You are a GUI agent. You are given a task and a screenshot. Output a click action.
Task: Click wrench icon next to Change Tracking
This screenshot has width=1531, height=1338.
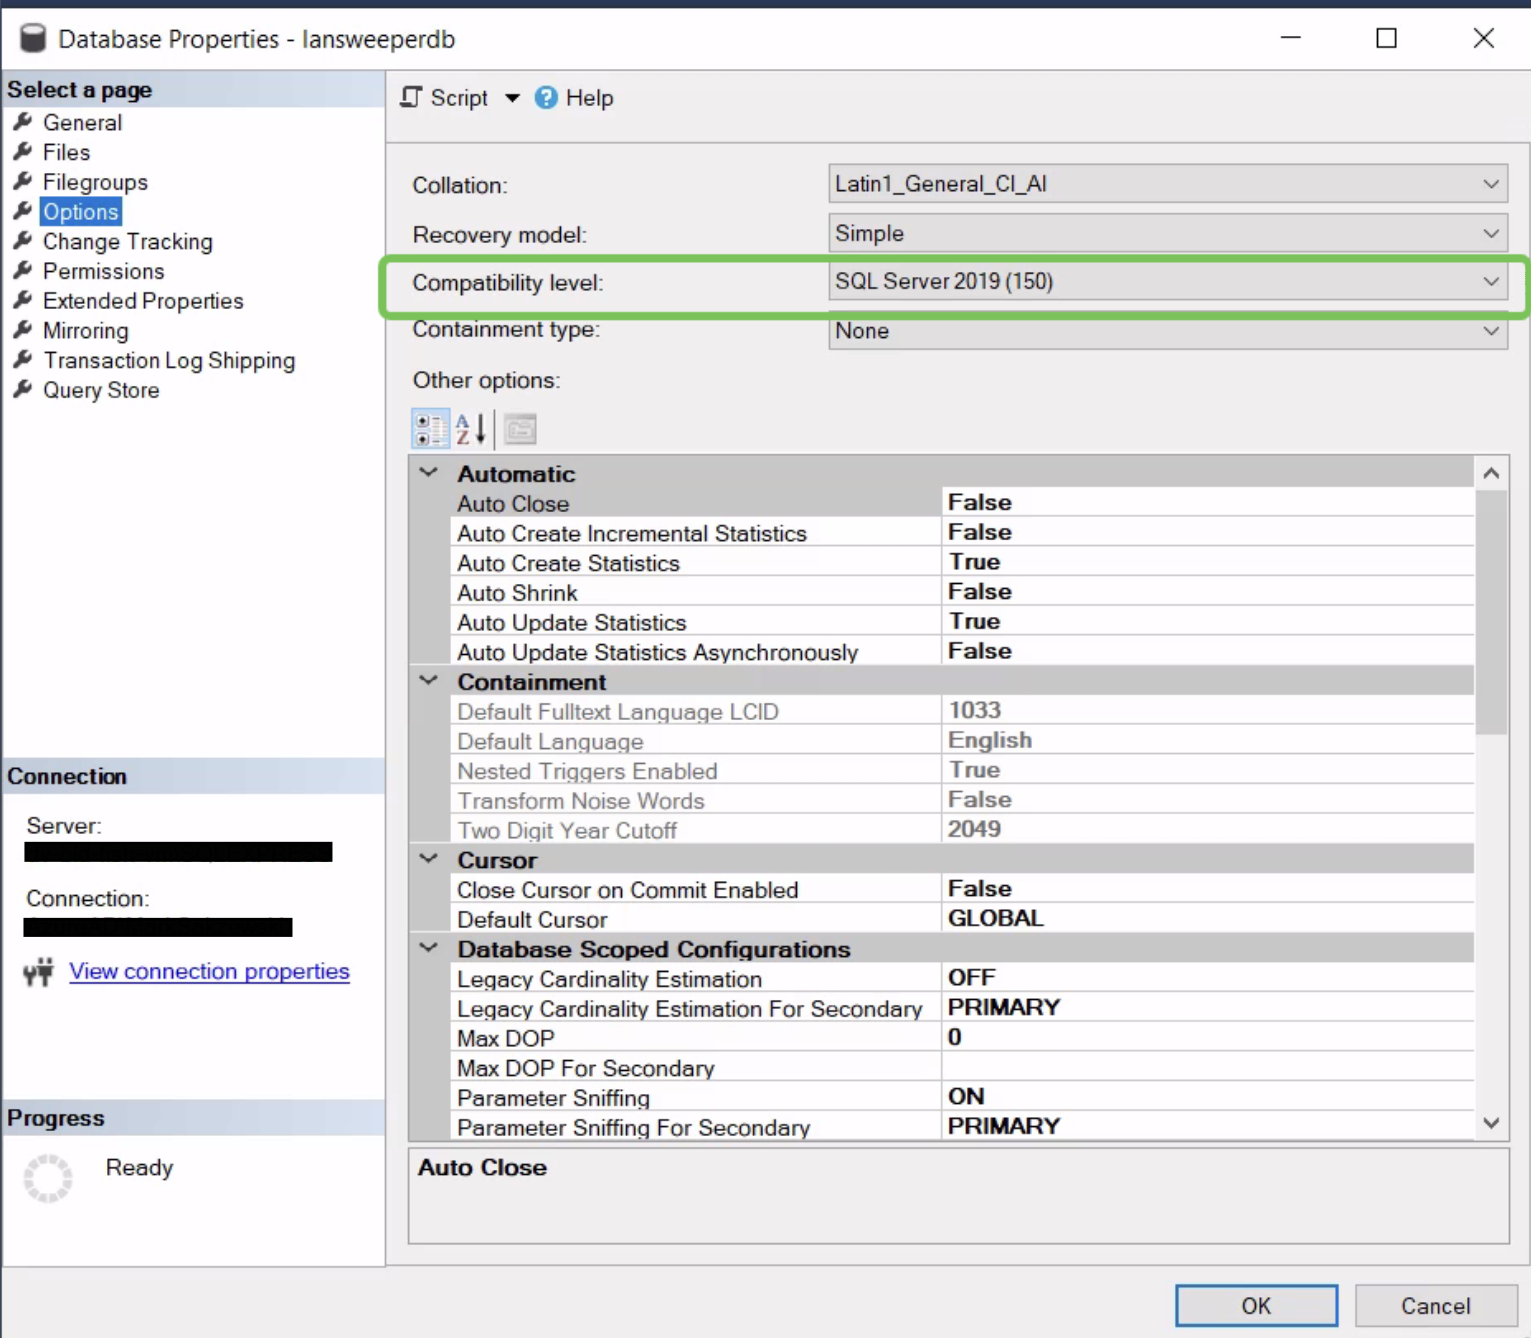tap(23, 241)
